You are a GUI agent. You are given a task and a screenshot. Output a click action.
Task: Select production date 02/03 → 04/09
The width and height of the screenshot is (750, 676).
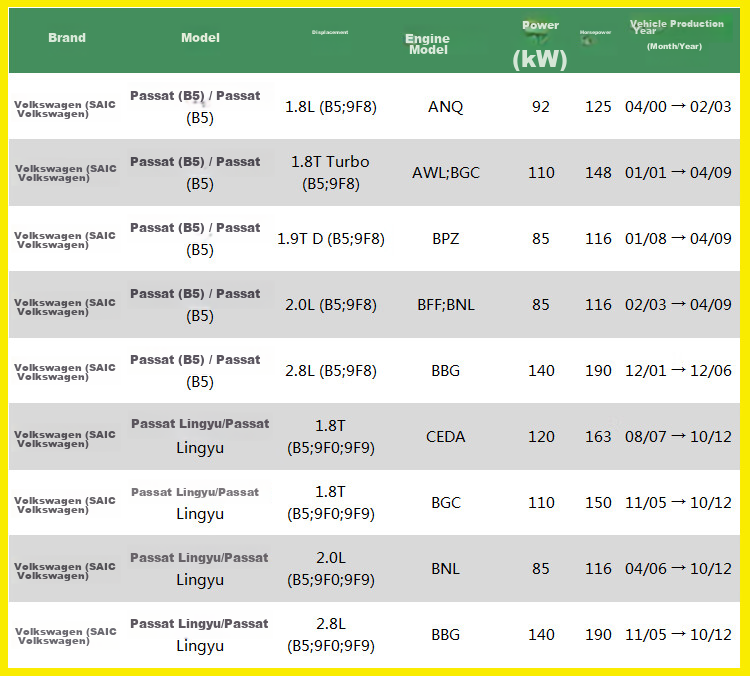(678, 304)
